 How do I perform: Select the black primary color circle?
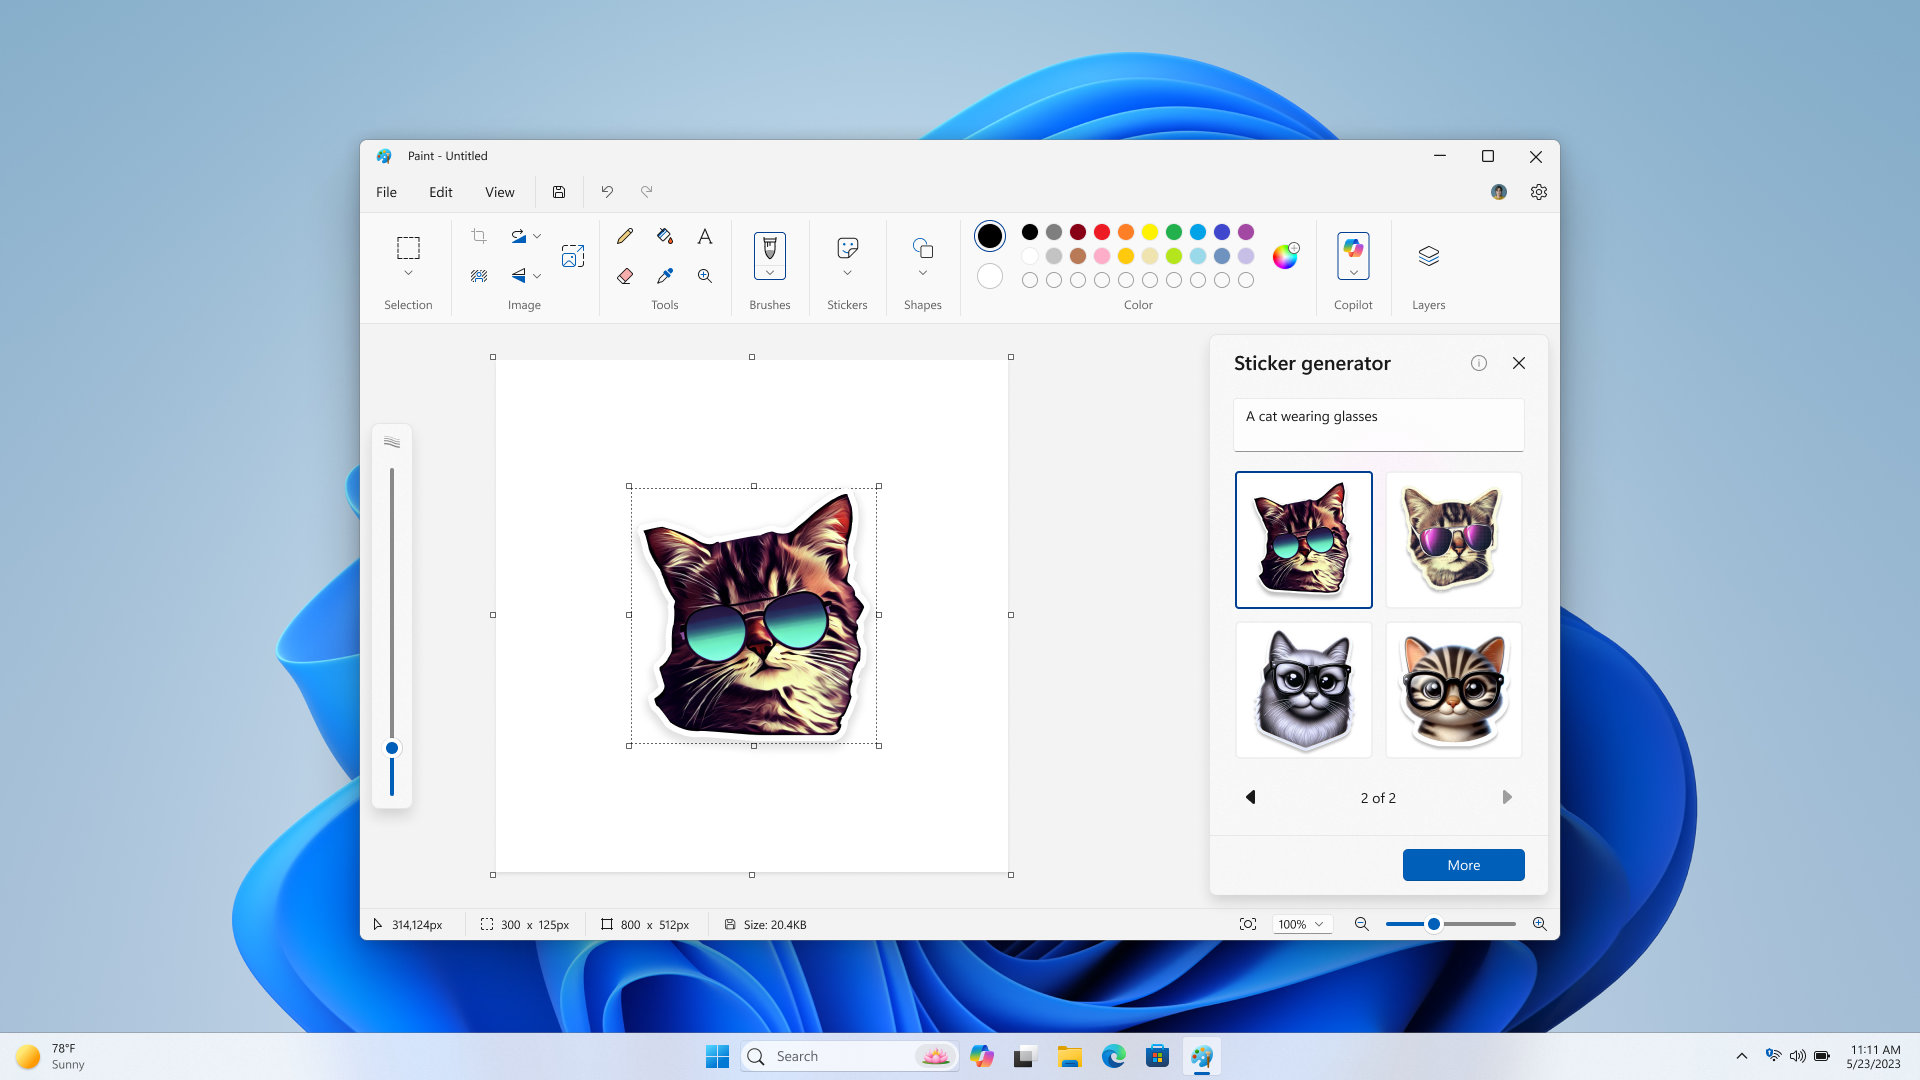[989, 236]
